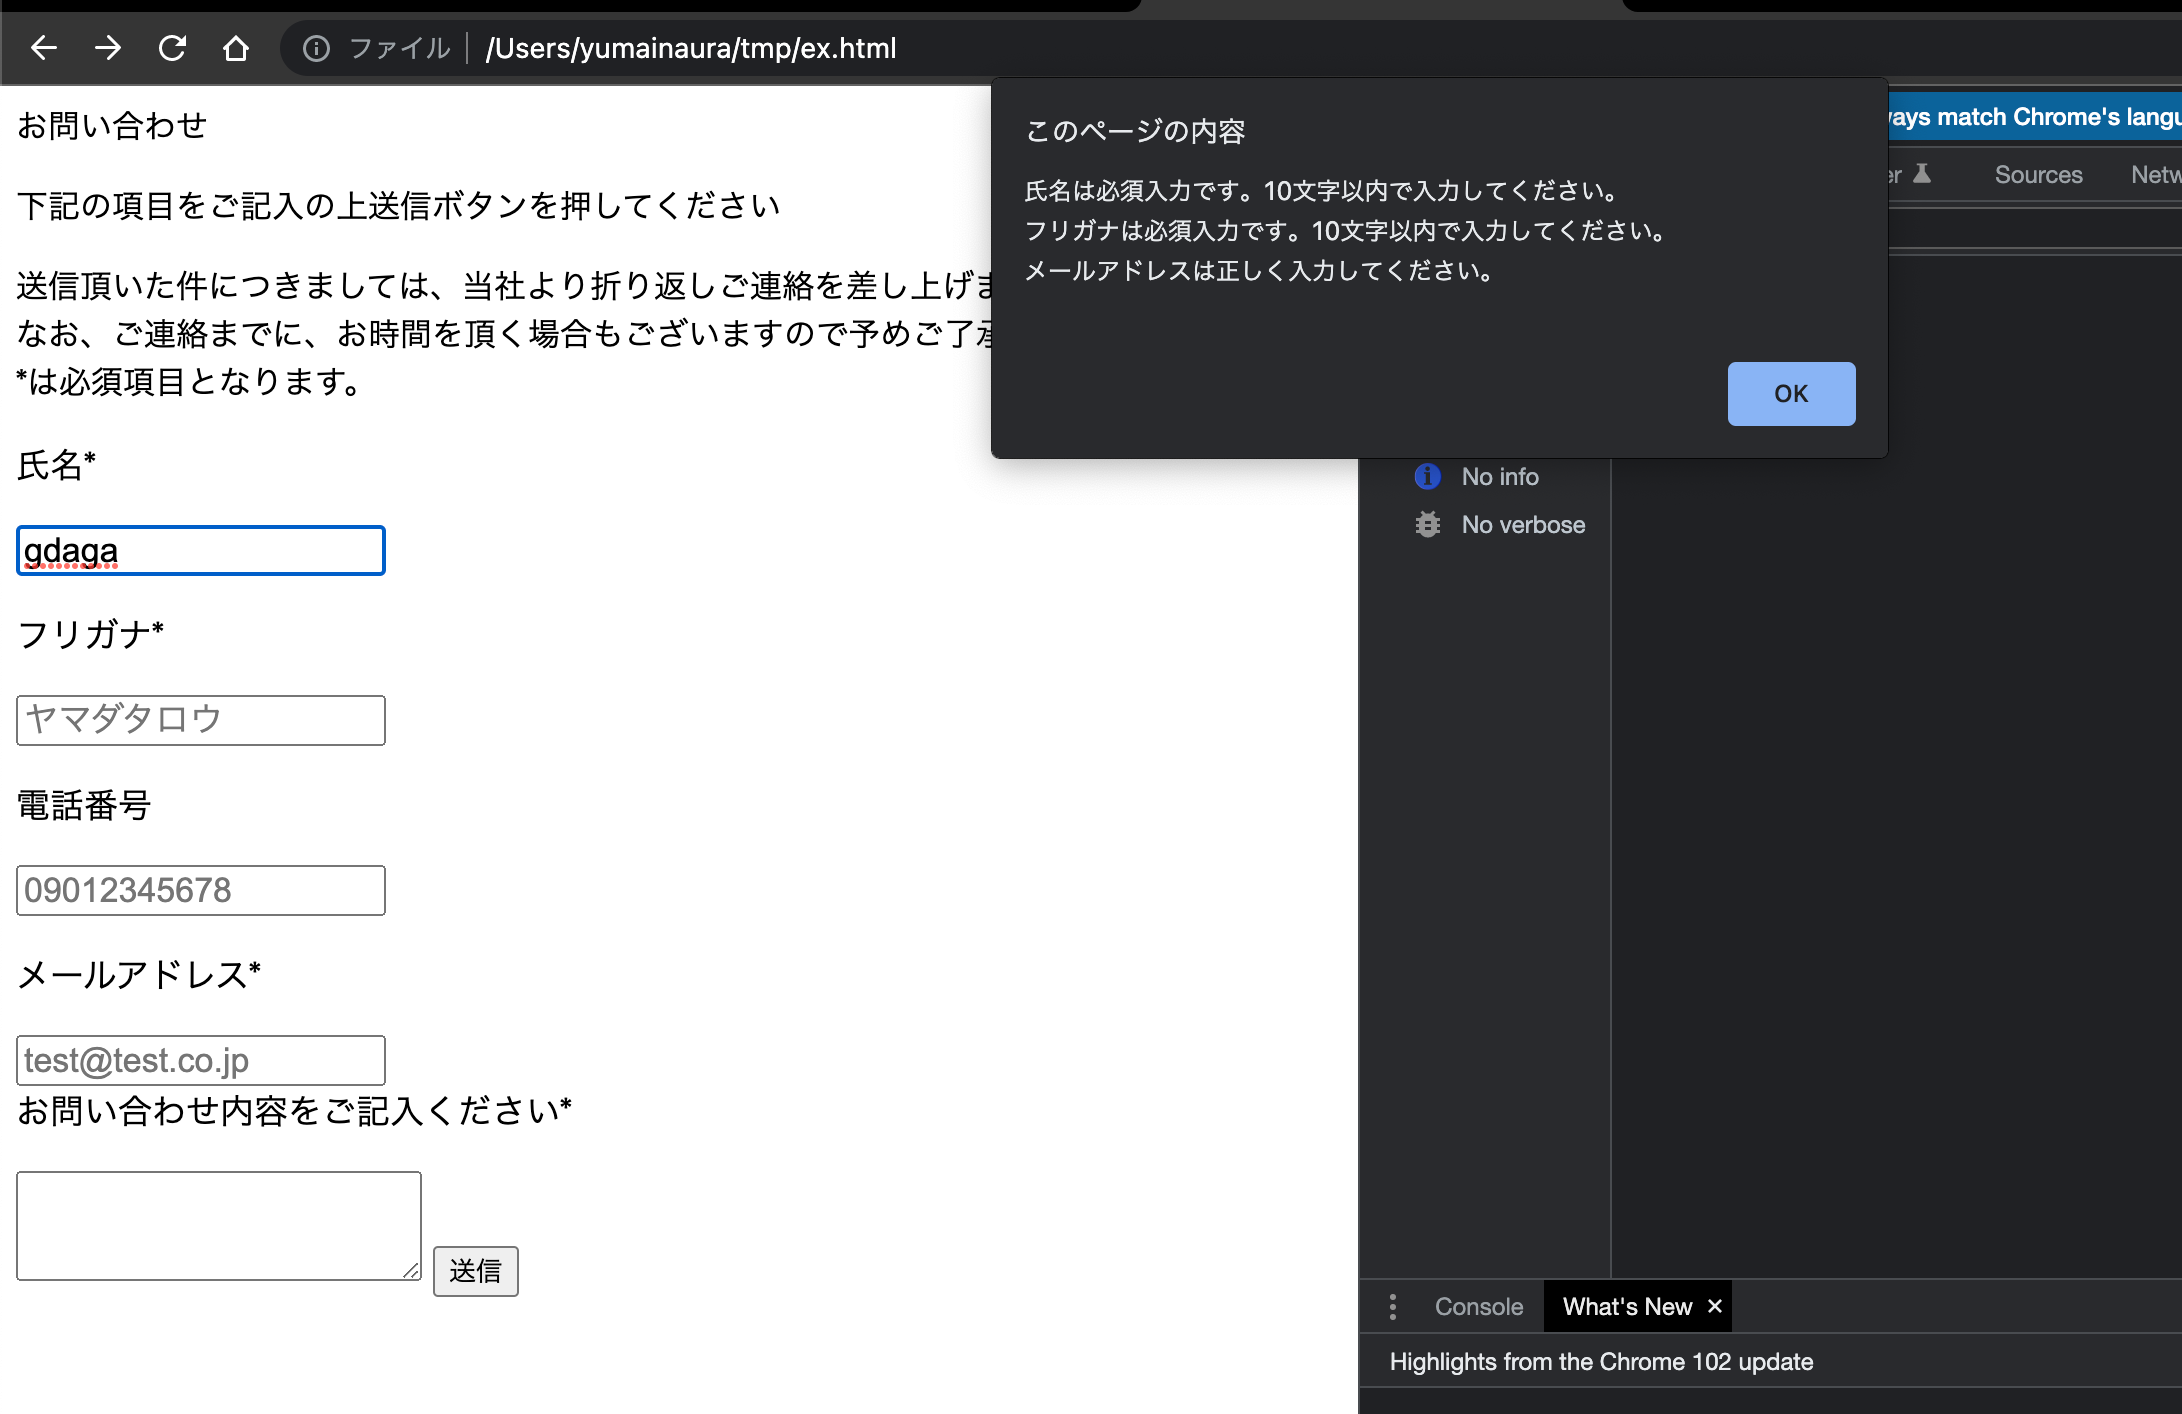This screenshot has width=2182, height=1414.
Task: Reload the page with the refresh icon
Action: pyautogui.click(x=172, y=48)
